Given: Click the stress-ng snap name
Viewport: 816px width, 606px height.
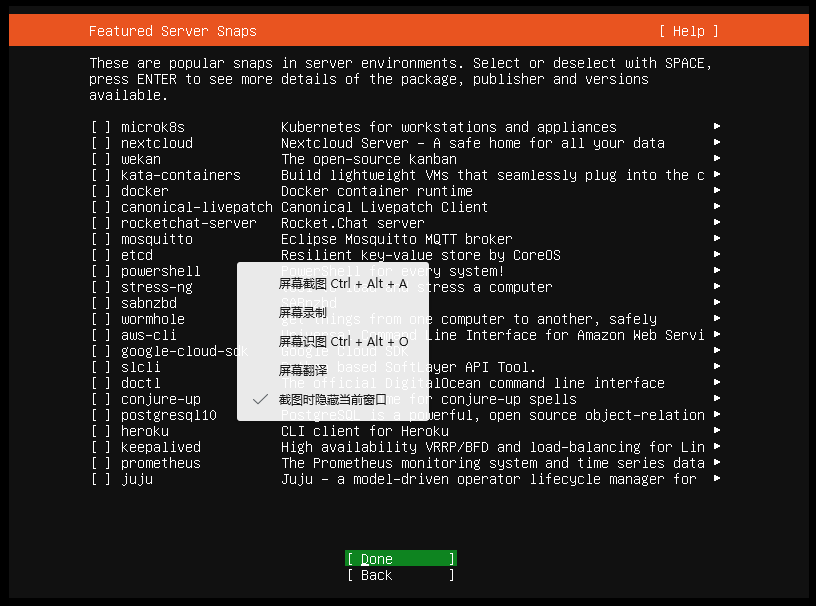Looking at the screenshot, I should coord(157,287).
